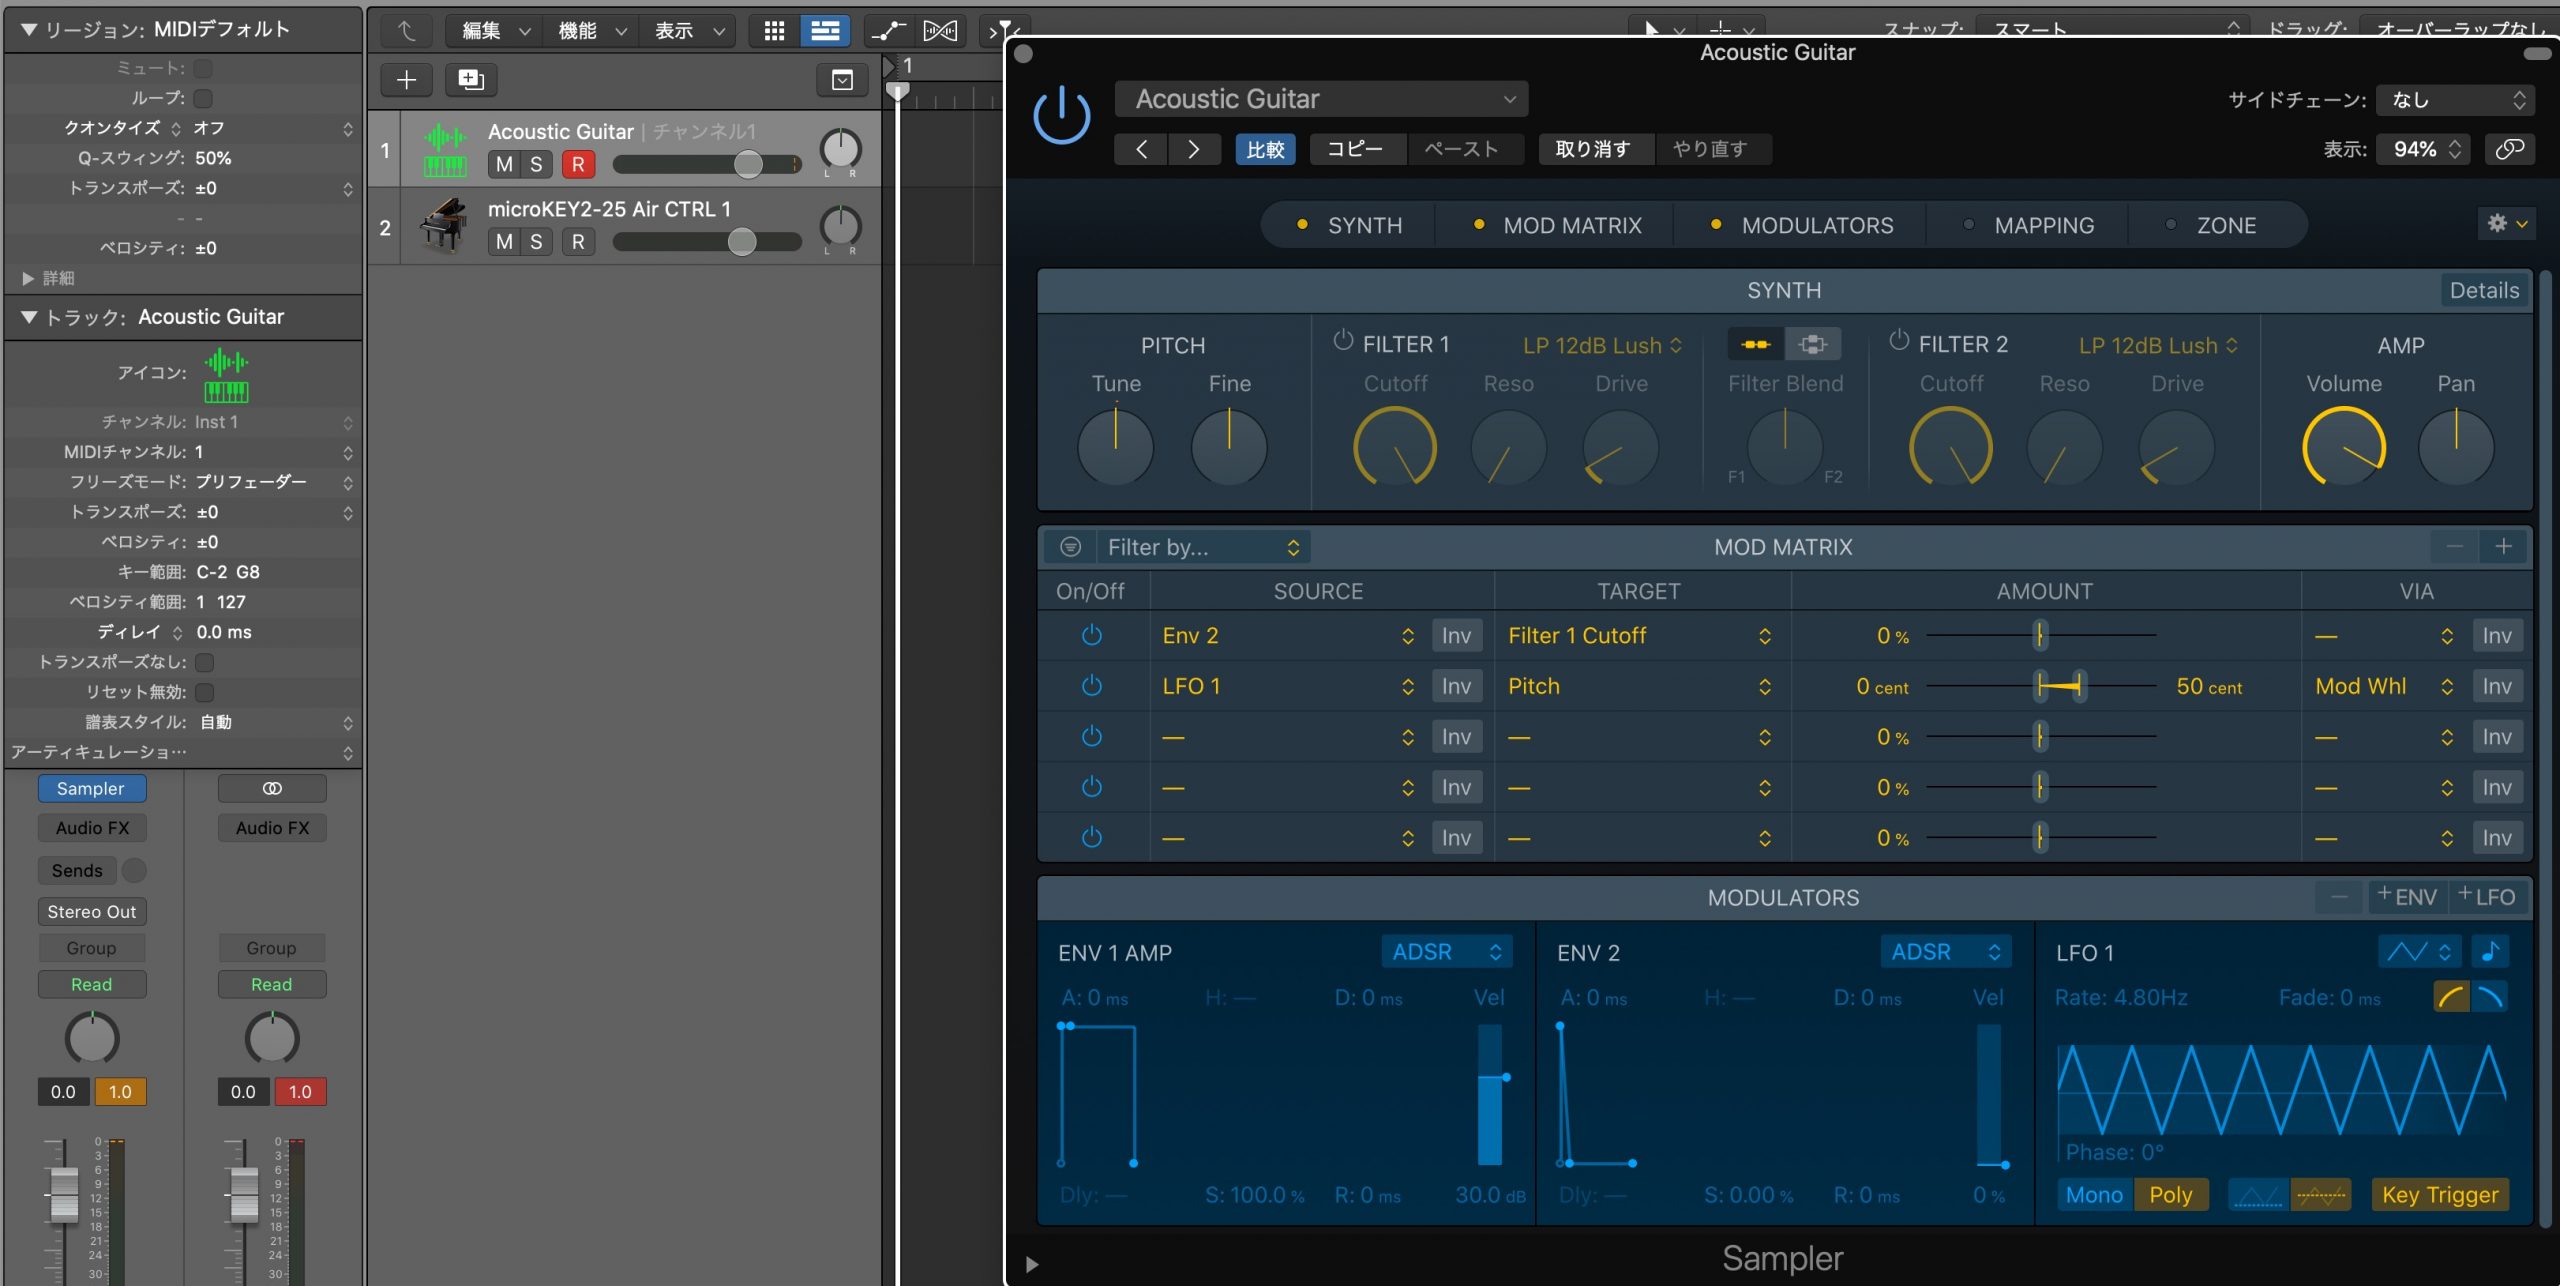The height and width of the screenshot is (1286, 2560).
Task: Toggle the リセット無効 checkbox
Action: 205,692
